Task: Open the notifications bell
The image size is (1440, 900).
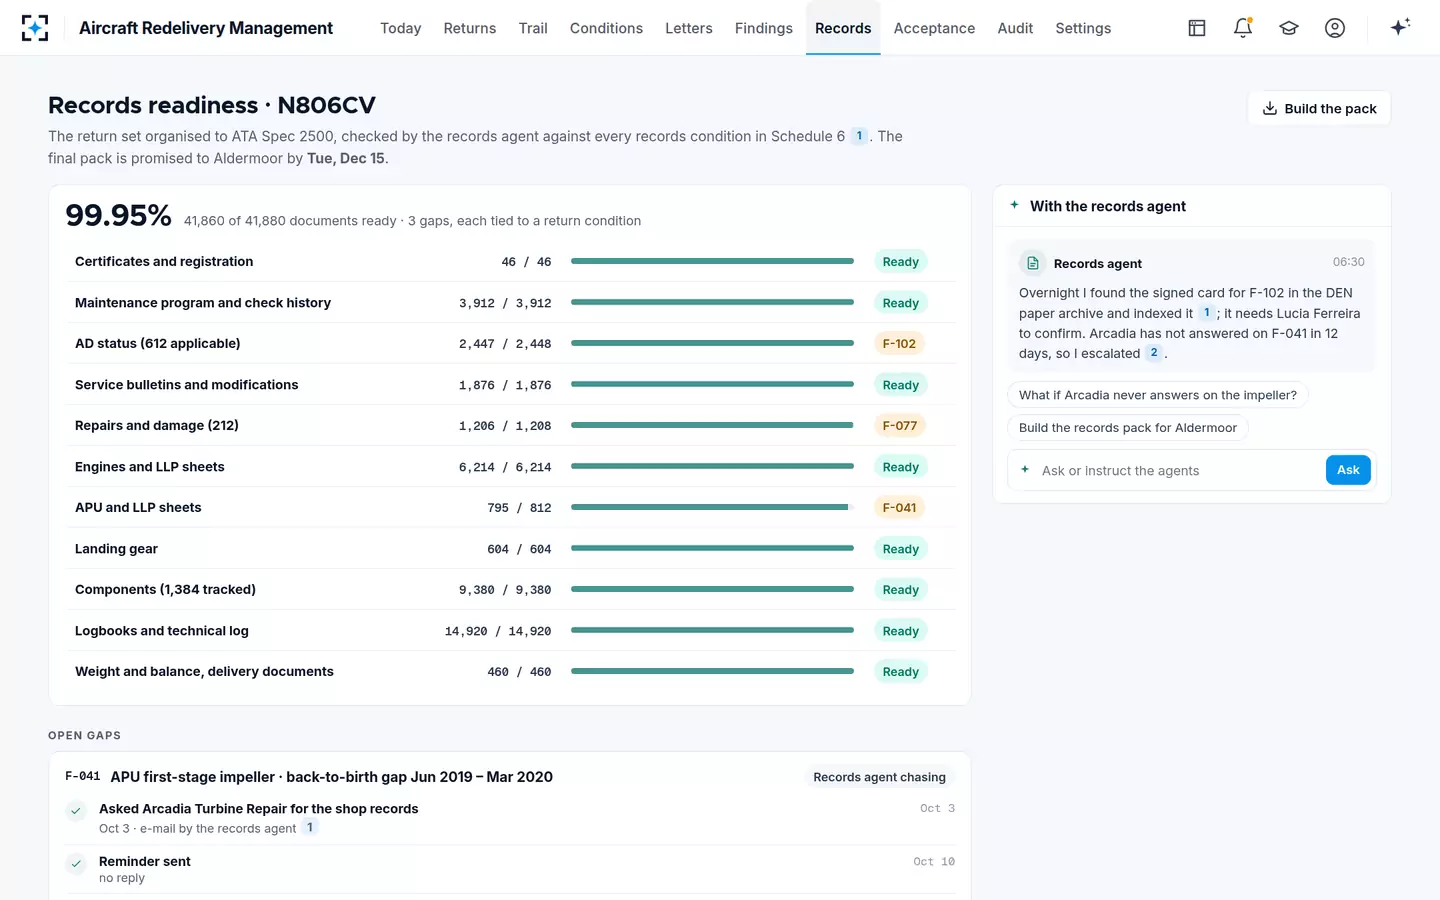Action: point(1243,28)
